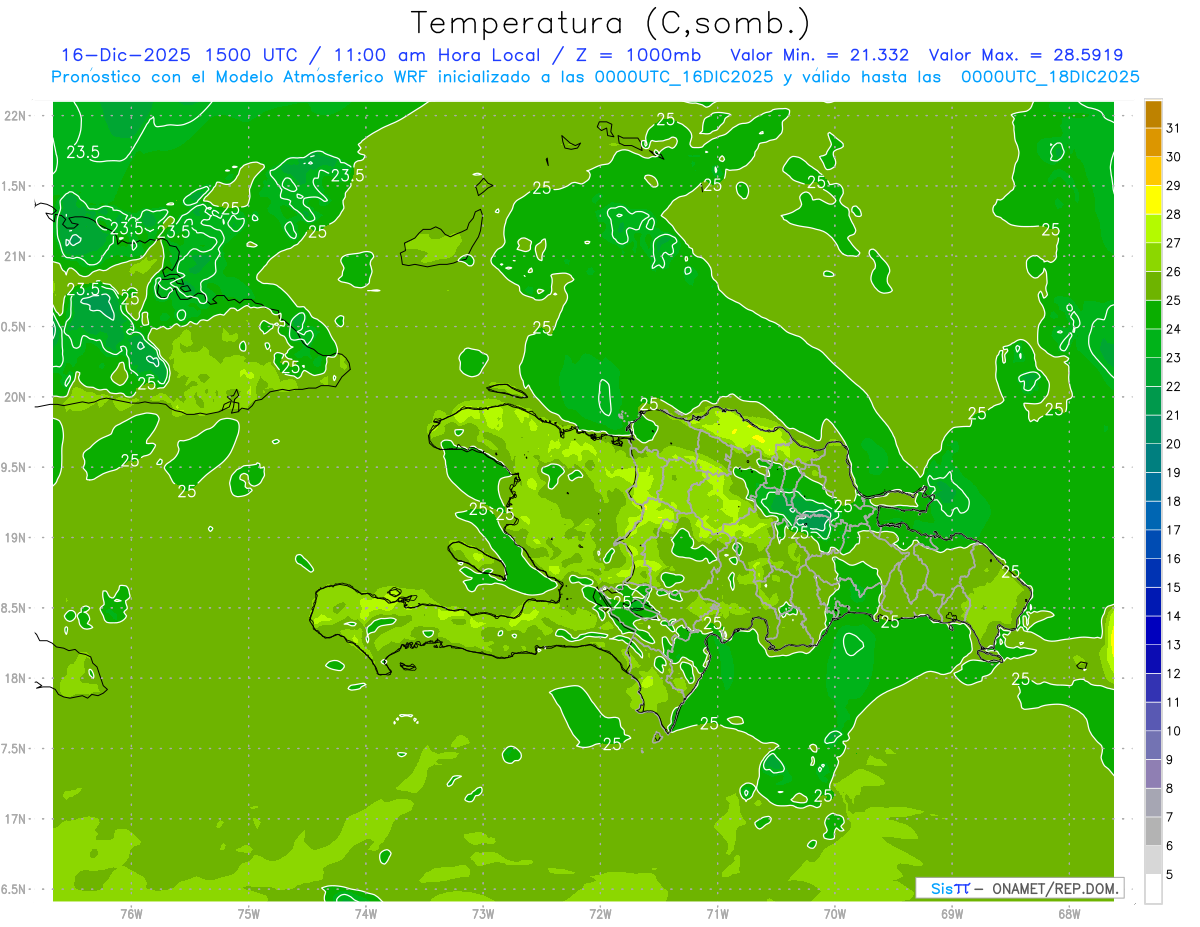Screen dimensions: 1200x927
Task: Click the '15' colorbar label
Action: pyautogui.click(x=1174, y=588)
